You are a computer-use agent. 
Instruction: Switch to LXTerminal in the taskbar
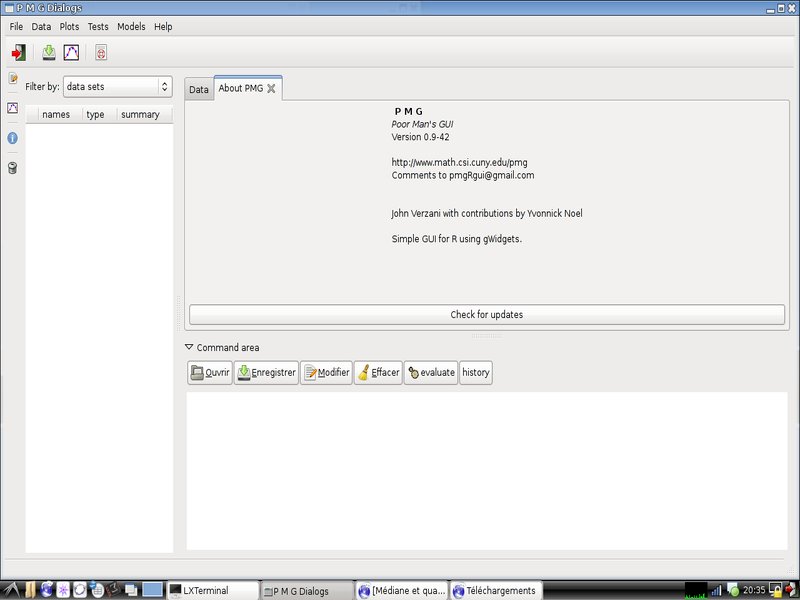[x=211, y=590]
